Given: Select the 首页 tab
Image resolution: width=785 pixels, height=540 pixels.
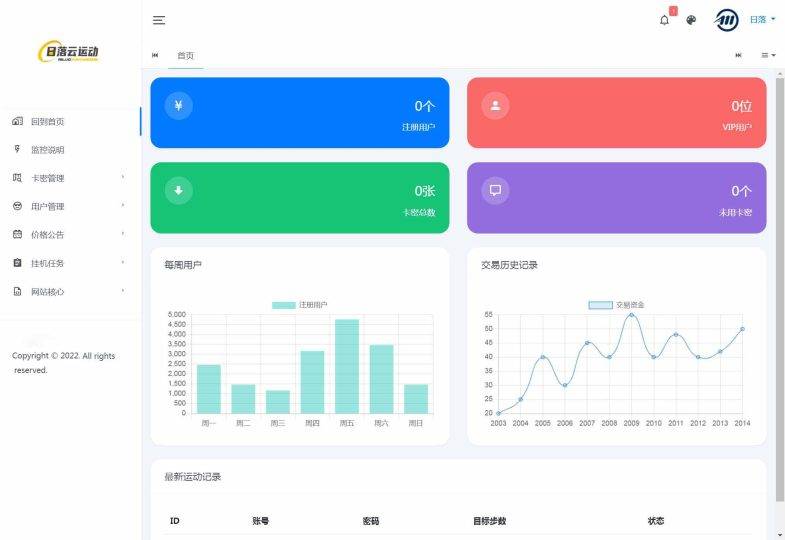Looking at the screenshot, I should click(x=185, y=55).
